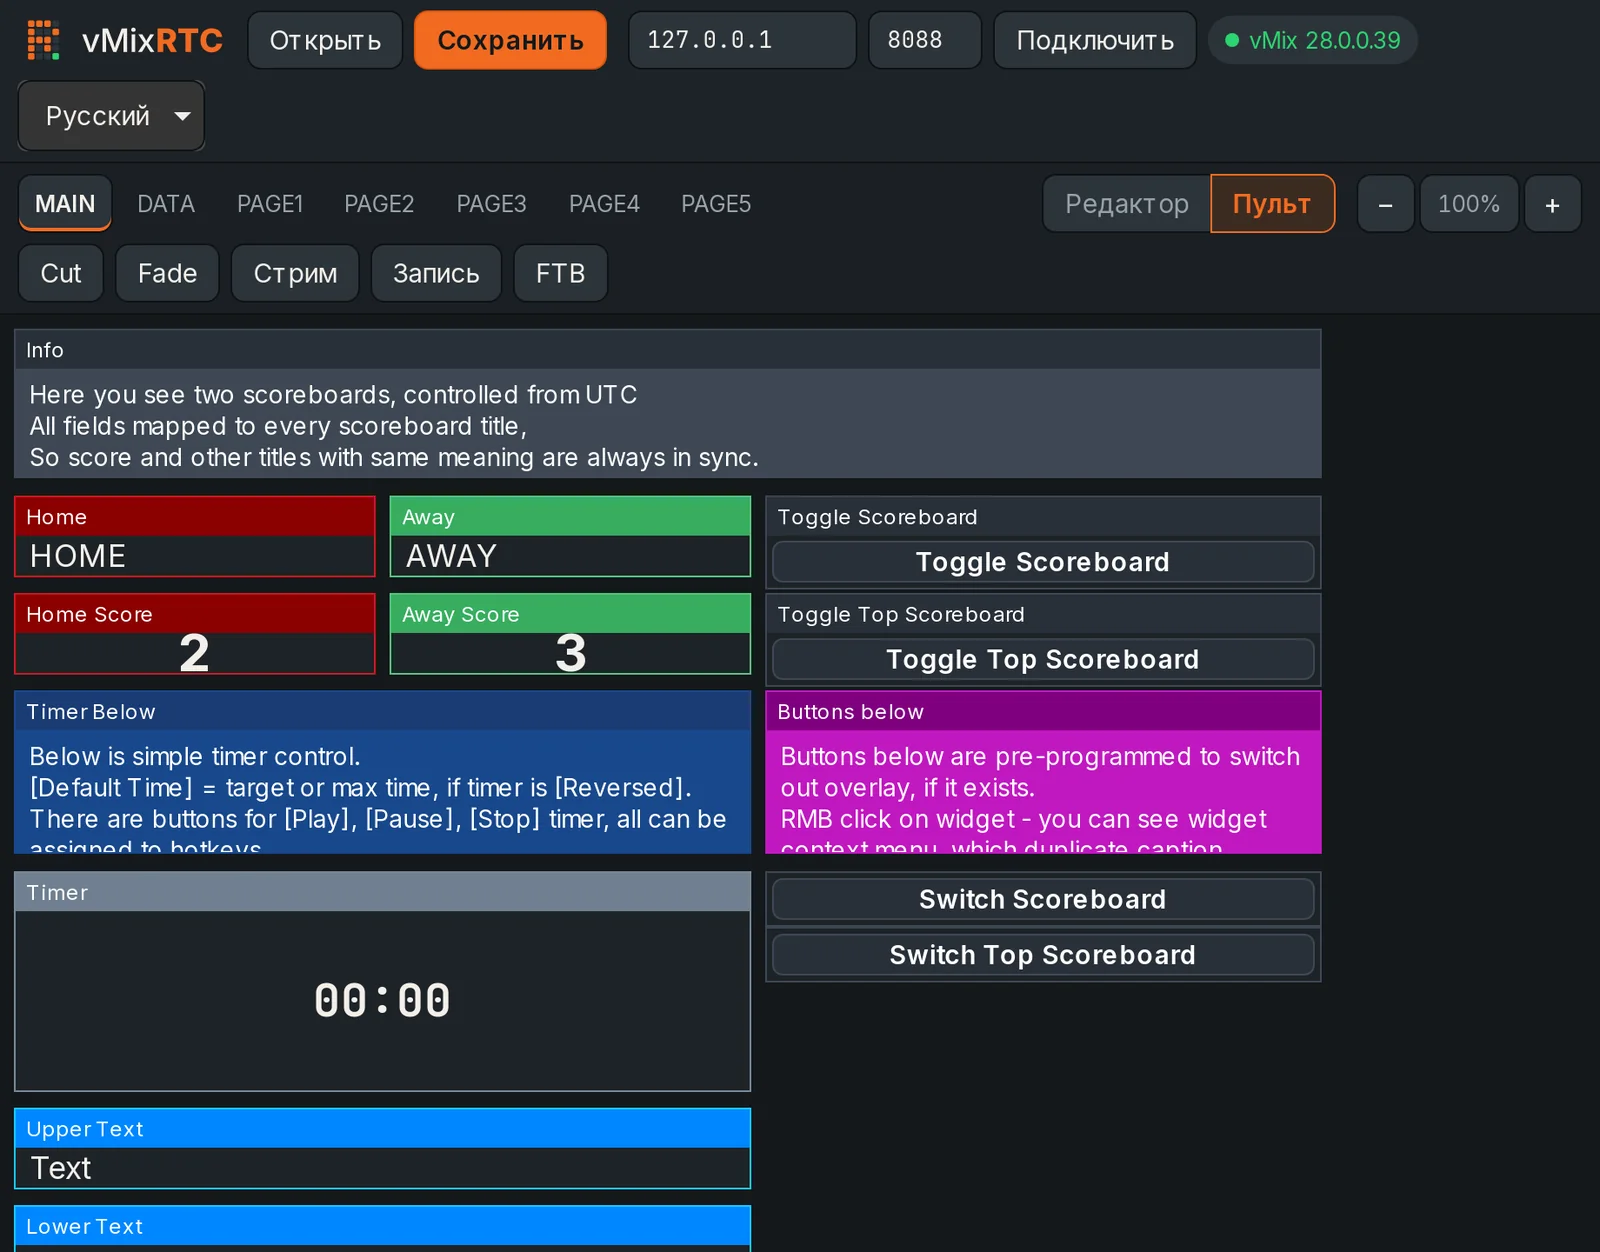Open the PAGE2 tab

tap(379, 204)
